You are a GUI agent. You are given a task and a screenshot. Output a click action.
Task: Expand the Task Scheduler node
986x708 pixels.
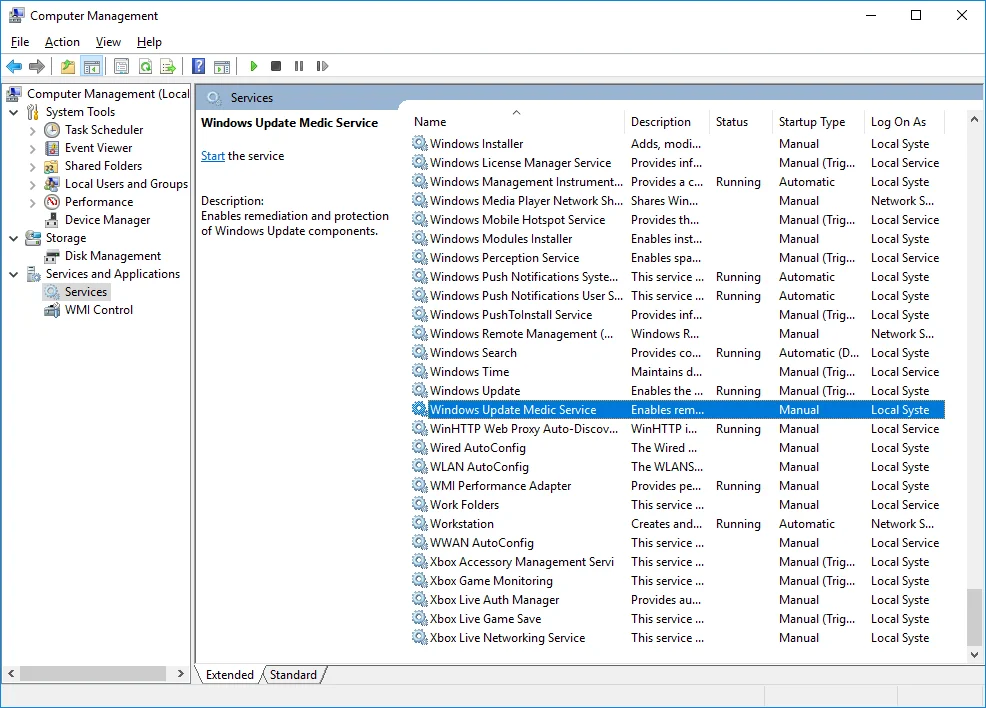tap(33, 131)
